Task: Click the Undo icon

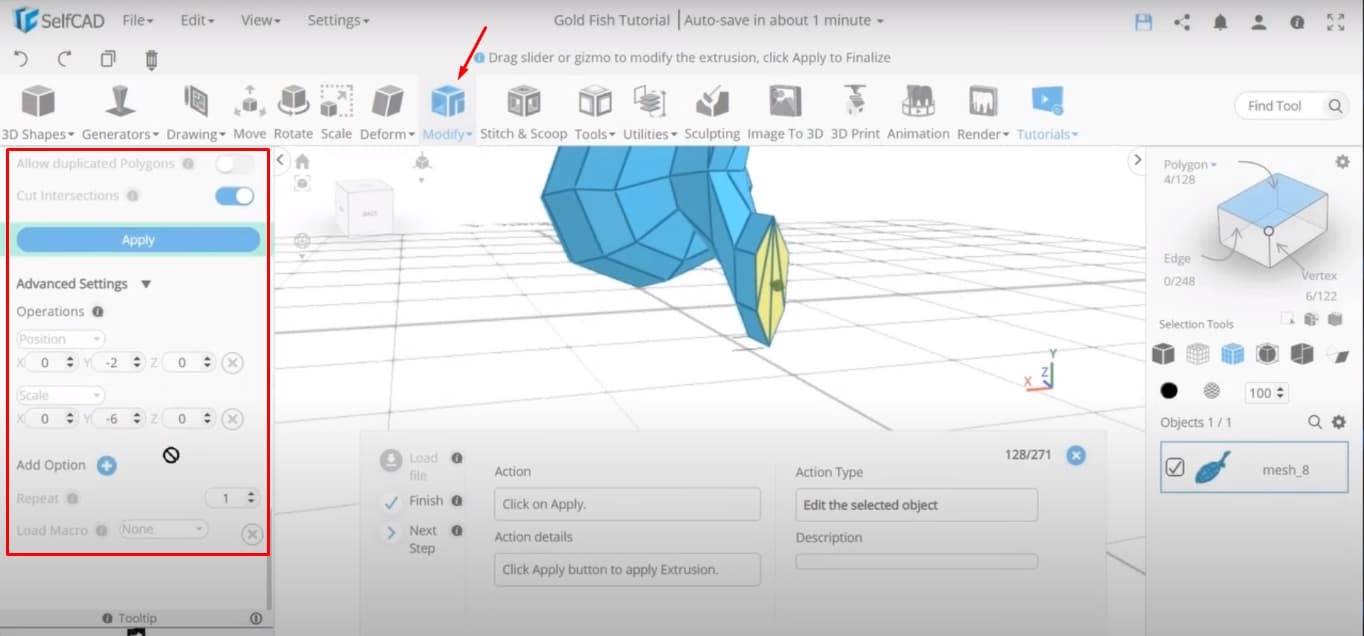Action: [20, 60]
